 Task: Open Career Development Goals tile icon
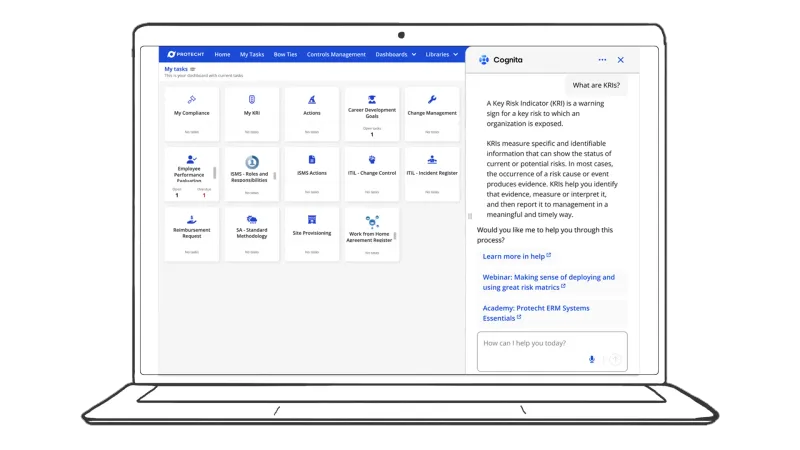372,99
